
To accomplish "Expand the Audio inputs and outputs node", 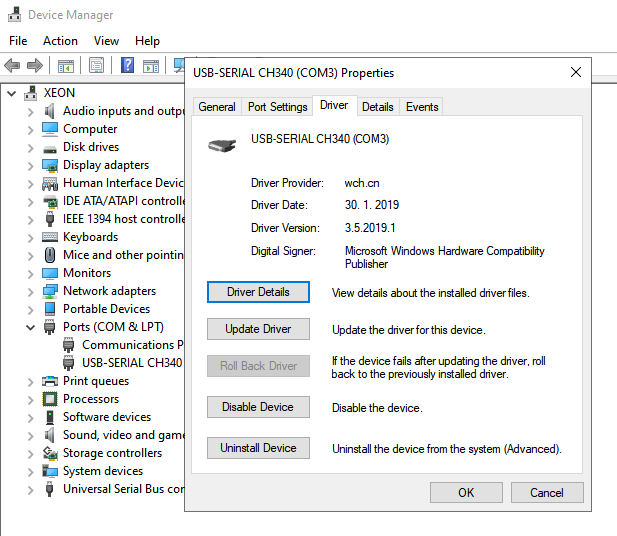I will click(x=31, y=112).
